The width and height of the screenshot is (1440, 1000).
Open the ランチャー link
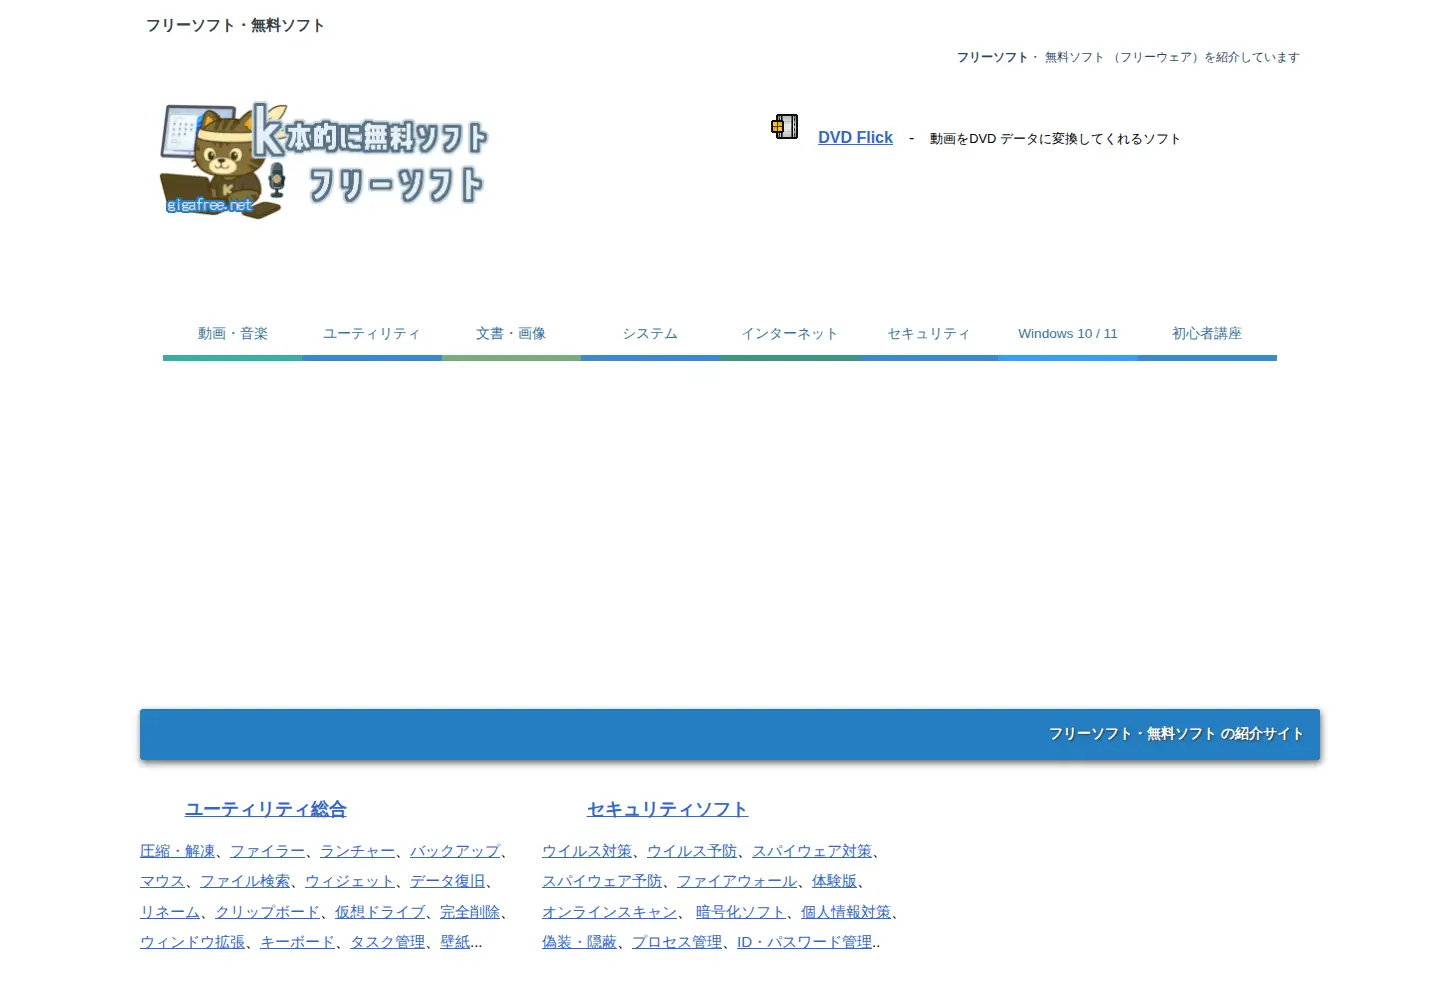(357, 851)
